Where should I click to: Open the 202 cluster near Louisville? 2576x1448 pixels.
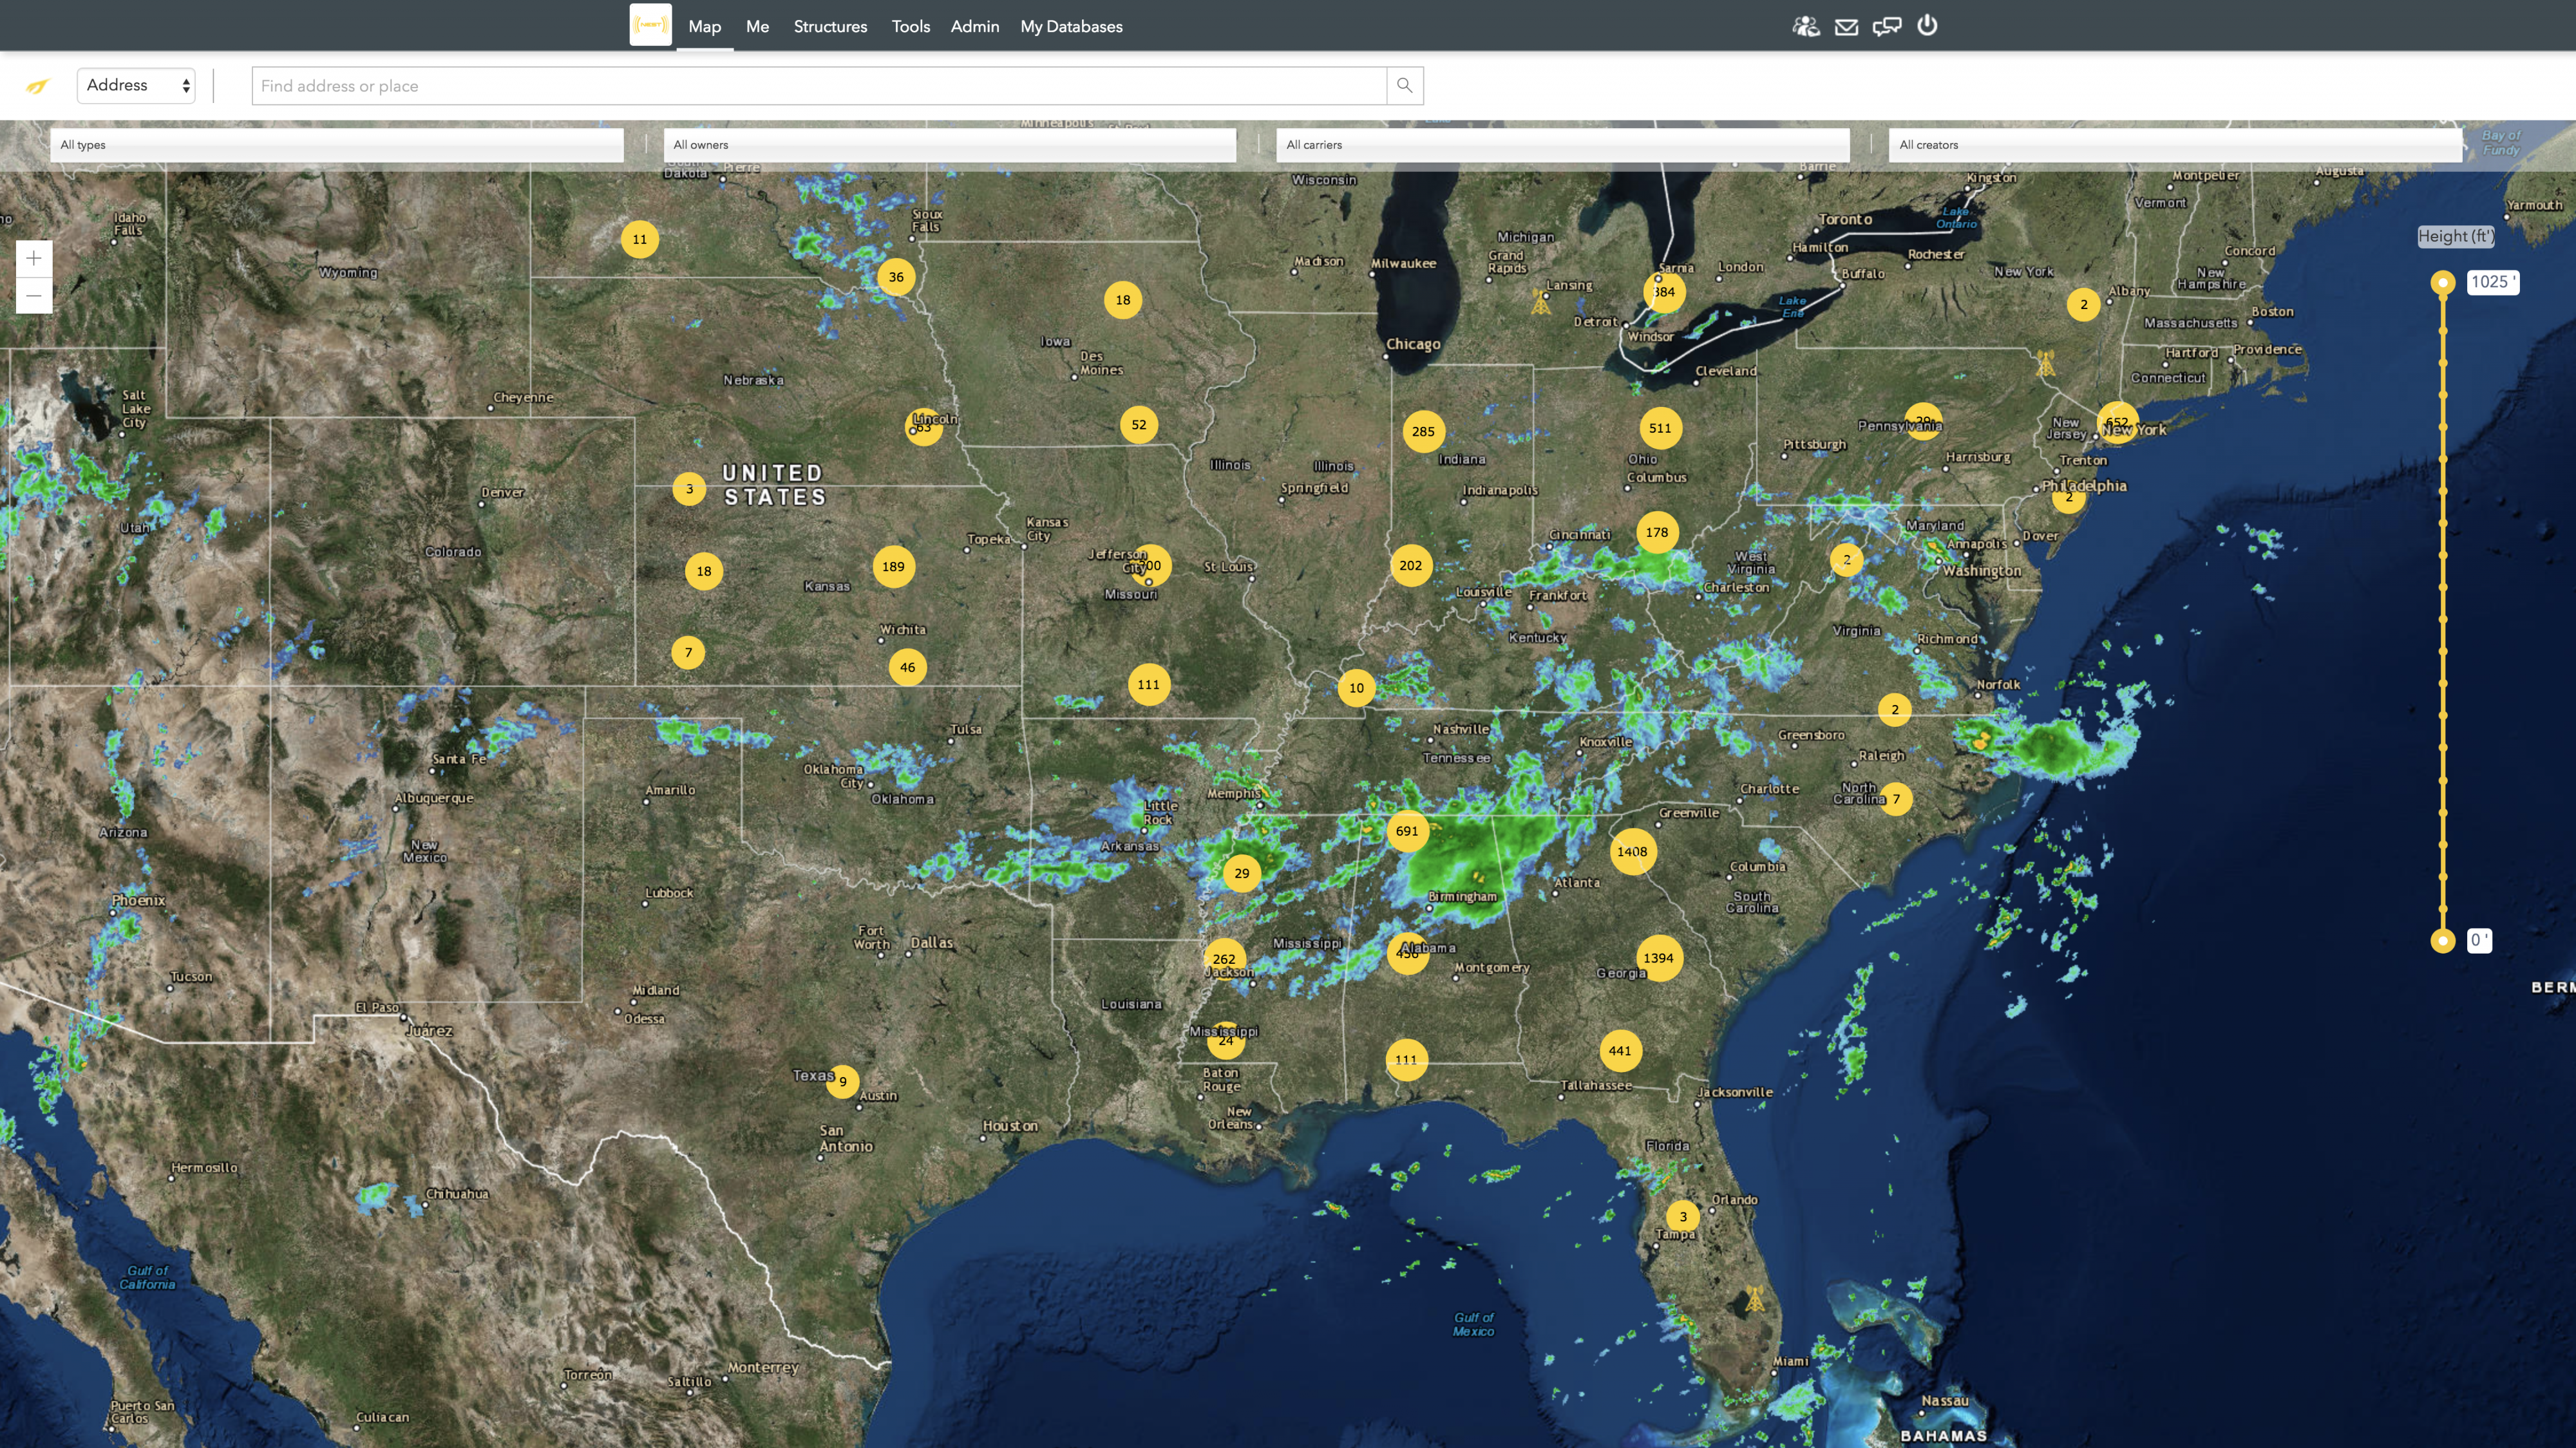point(1410,566)
